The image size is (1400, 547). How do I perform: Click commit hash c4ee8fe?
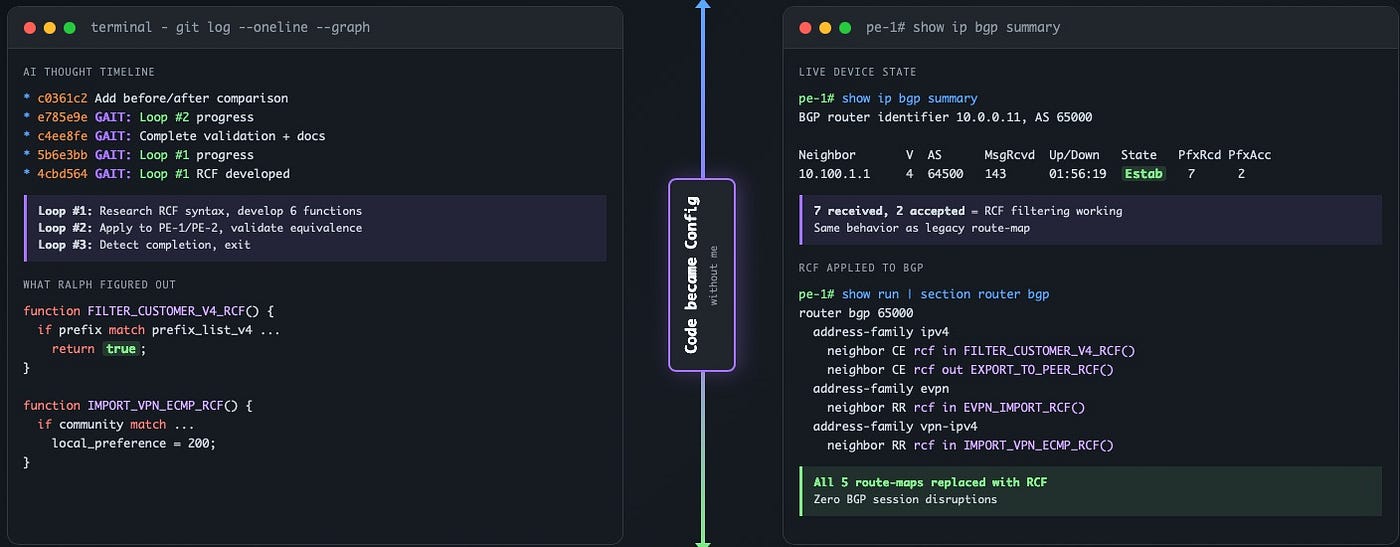click(x=62, y=136)
